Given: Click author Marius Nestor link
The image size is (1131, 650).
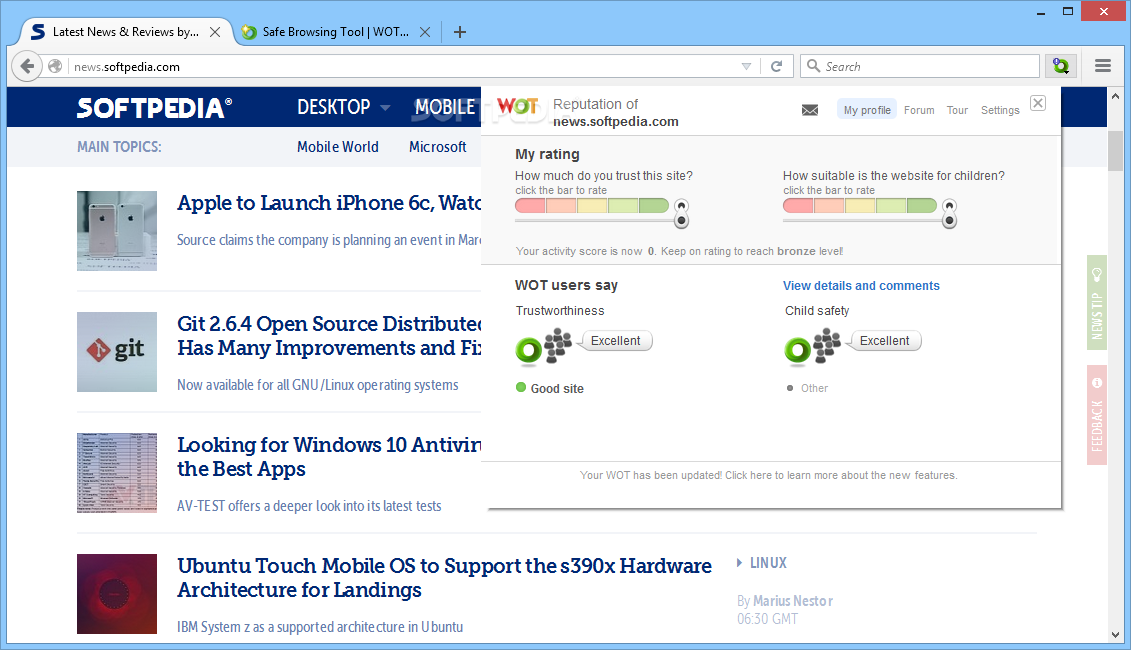Looking at the screenshot, I should point(793,601).
